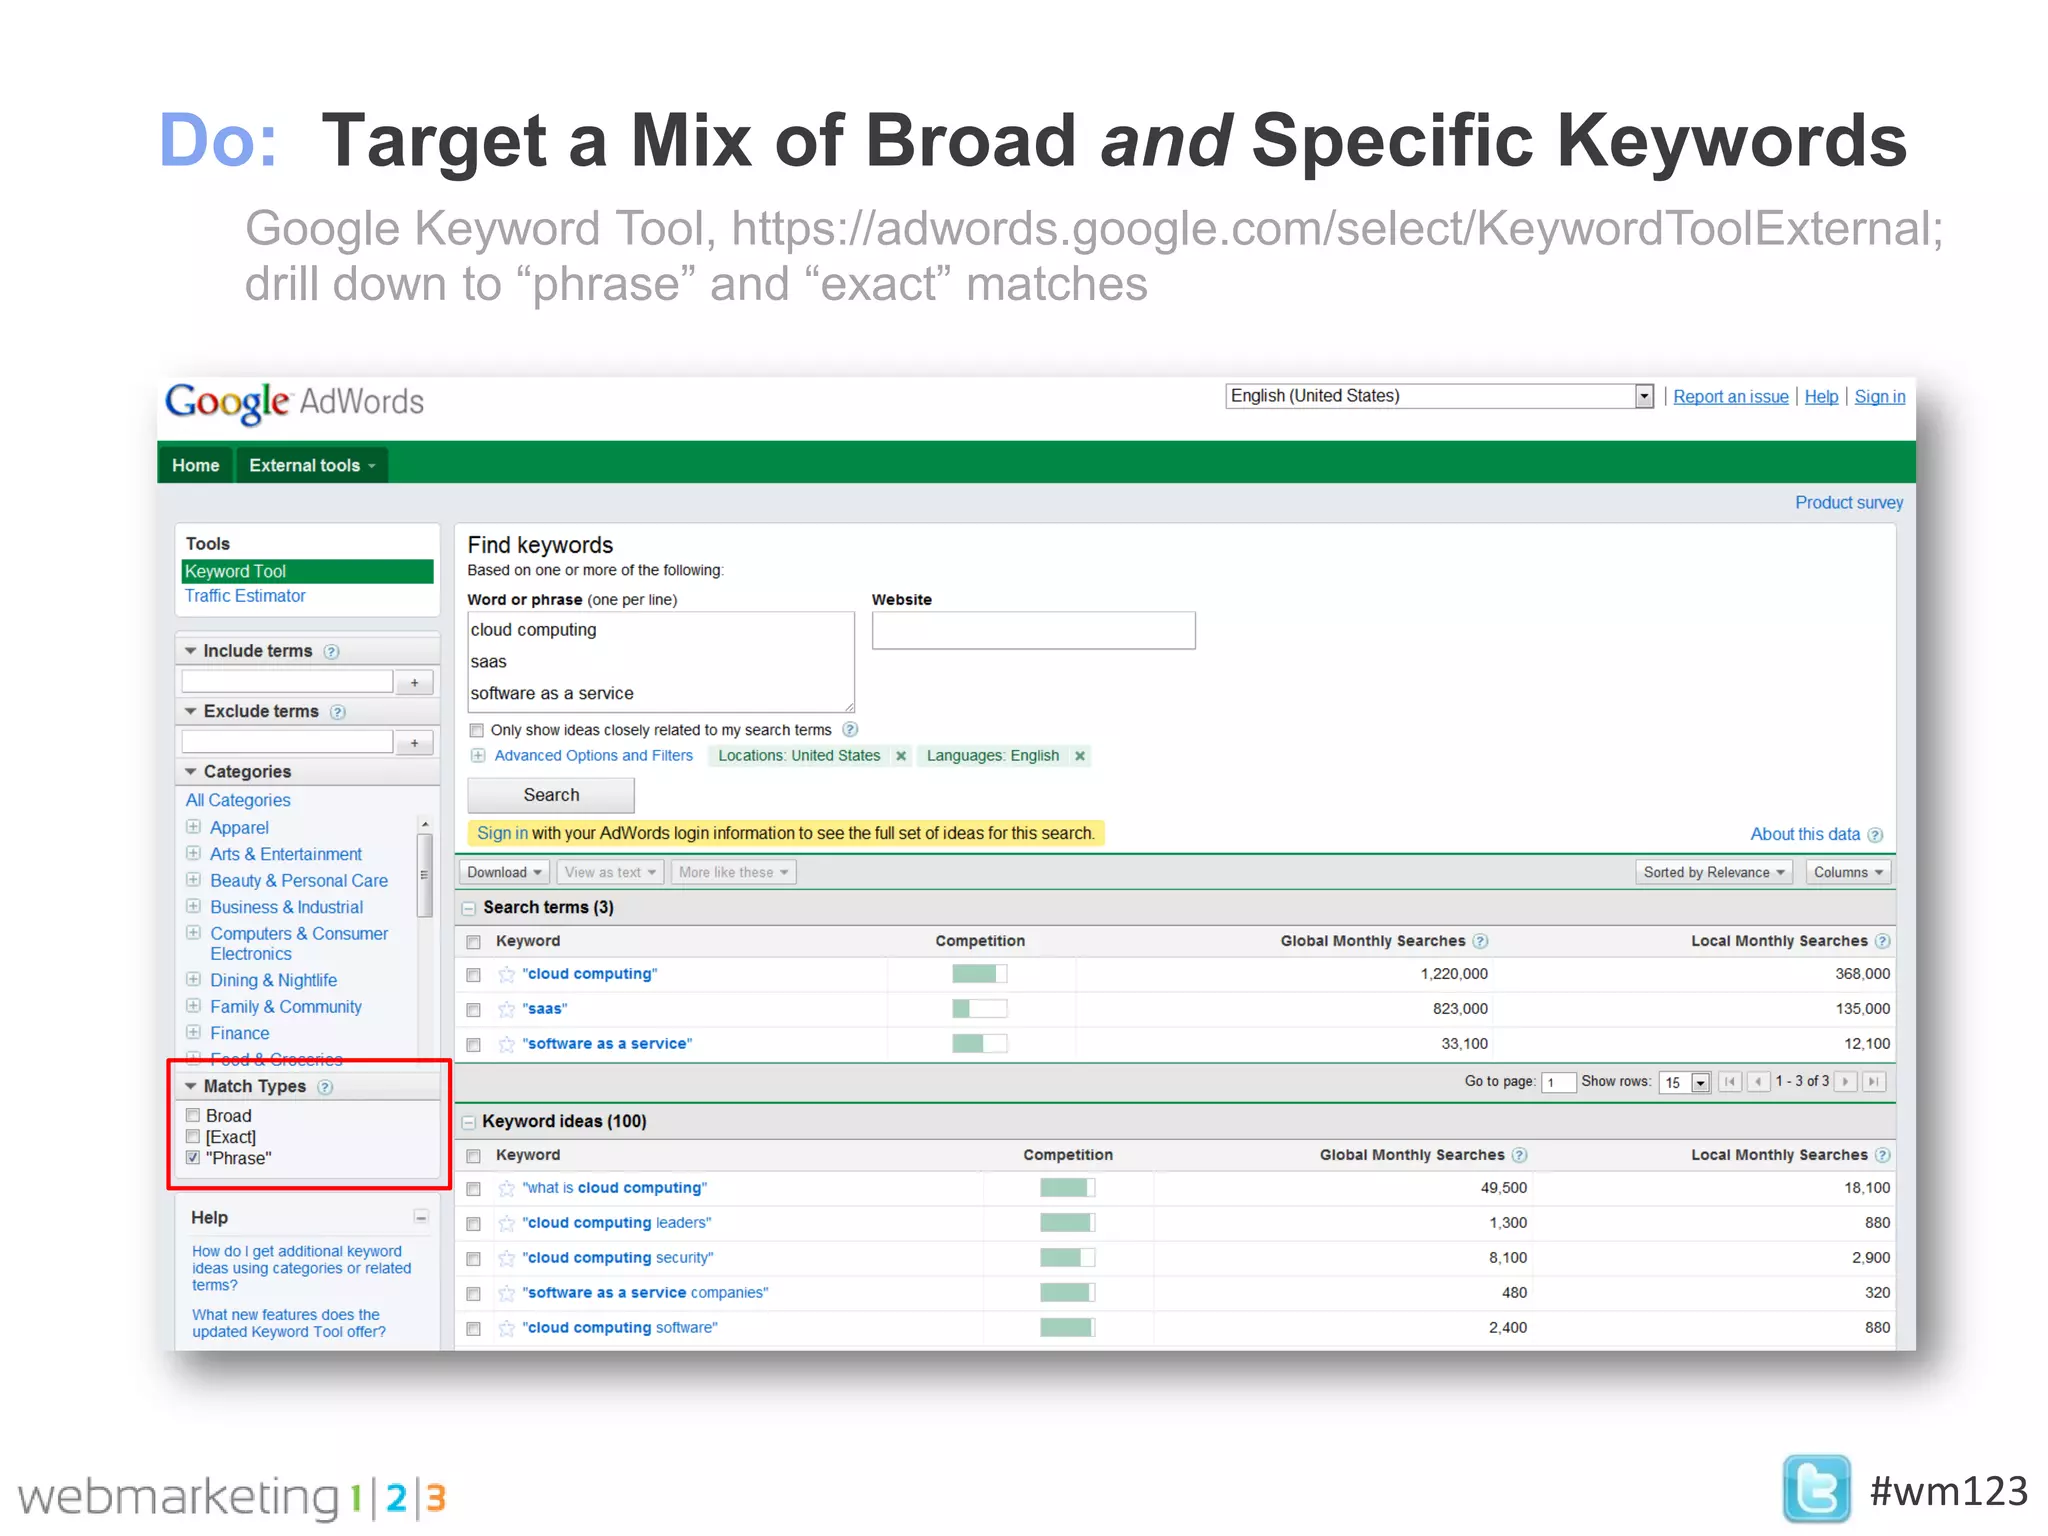Image resolution: width=2048 pixels, height=1536 pixels.
Task: Open the Home tab
Action: tap(196, 465)
